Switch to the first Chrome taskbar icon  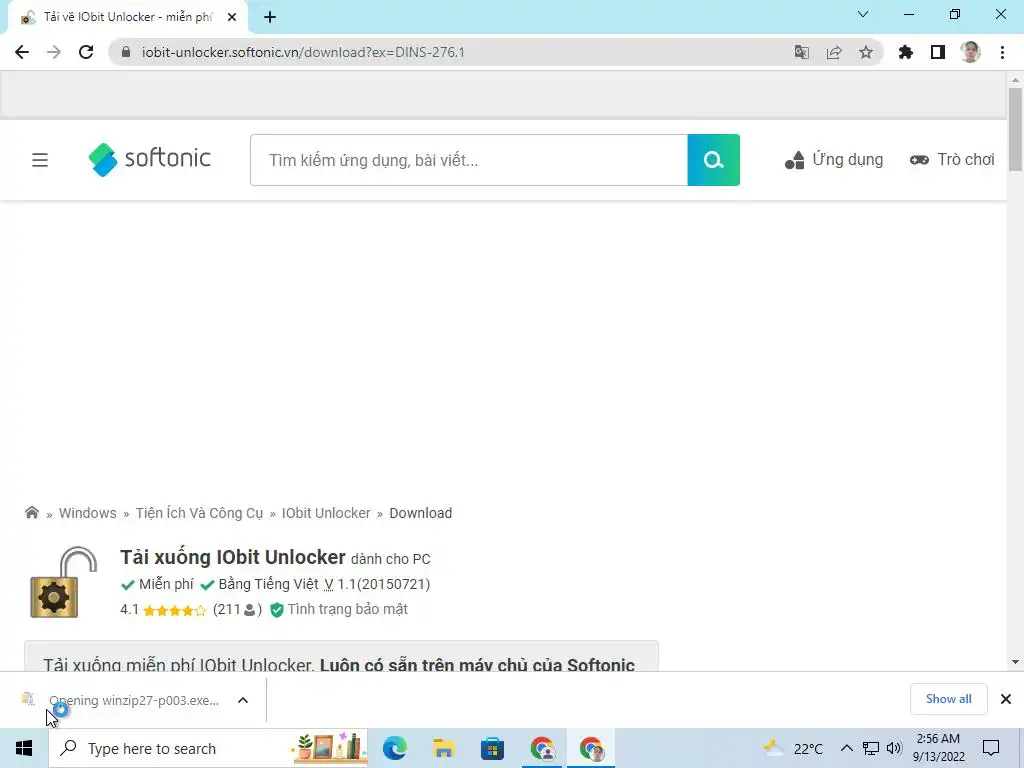(x=542, y=748)
